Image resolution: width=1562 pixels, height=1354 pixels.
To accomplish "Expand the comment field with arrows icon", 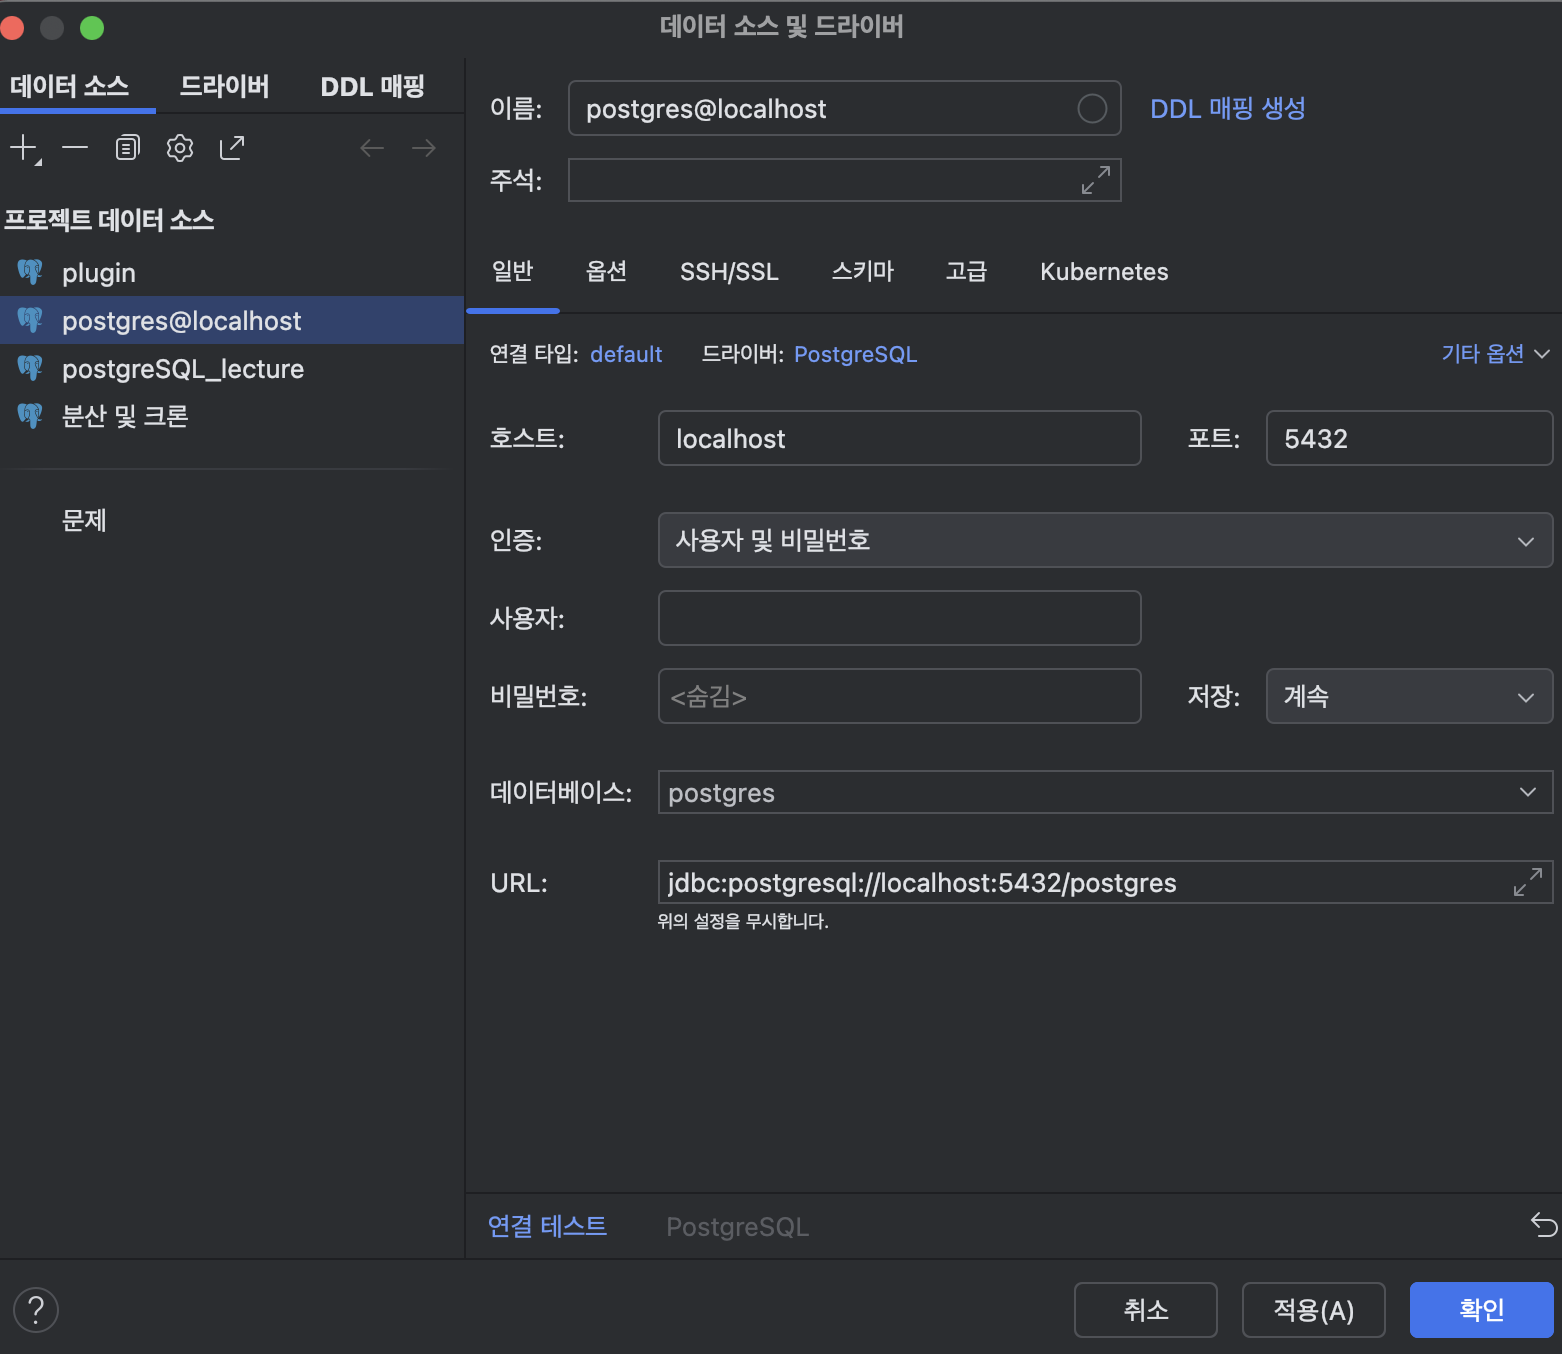I will point(1096,180).
